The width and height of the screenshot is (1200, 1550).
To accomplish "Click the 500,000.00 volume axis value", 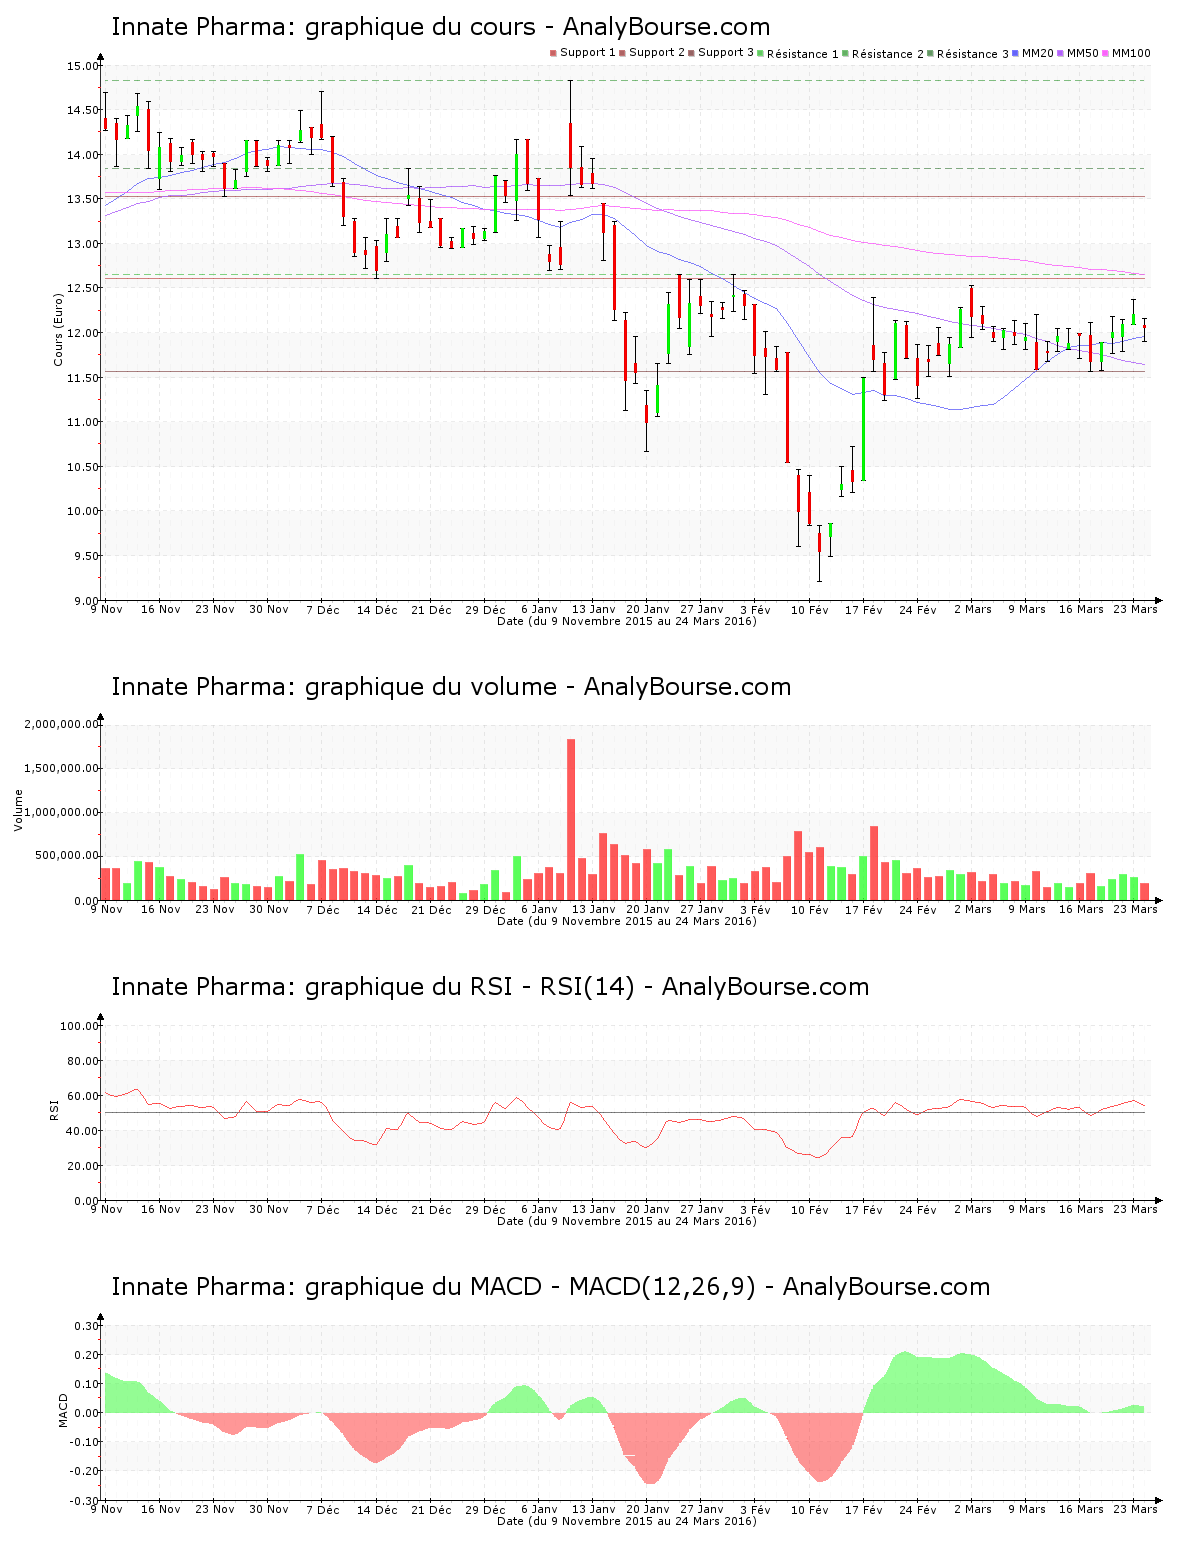I will point(68,856).
